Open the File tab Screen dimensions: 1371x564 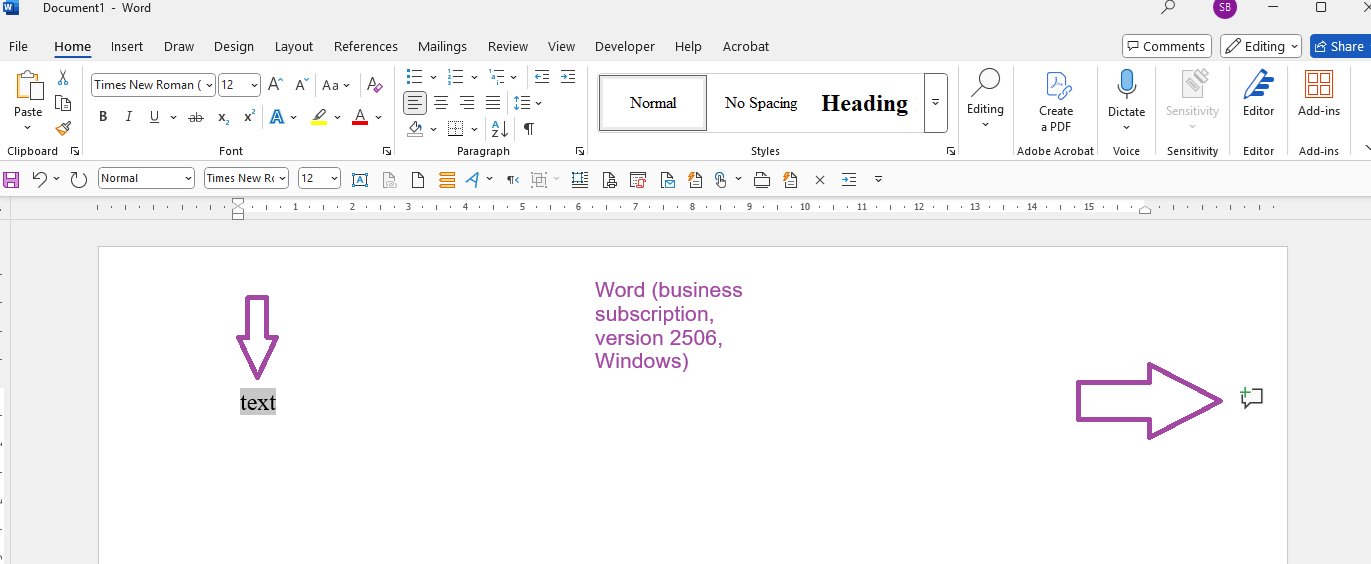18,46
